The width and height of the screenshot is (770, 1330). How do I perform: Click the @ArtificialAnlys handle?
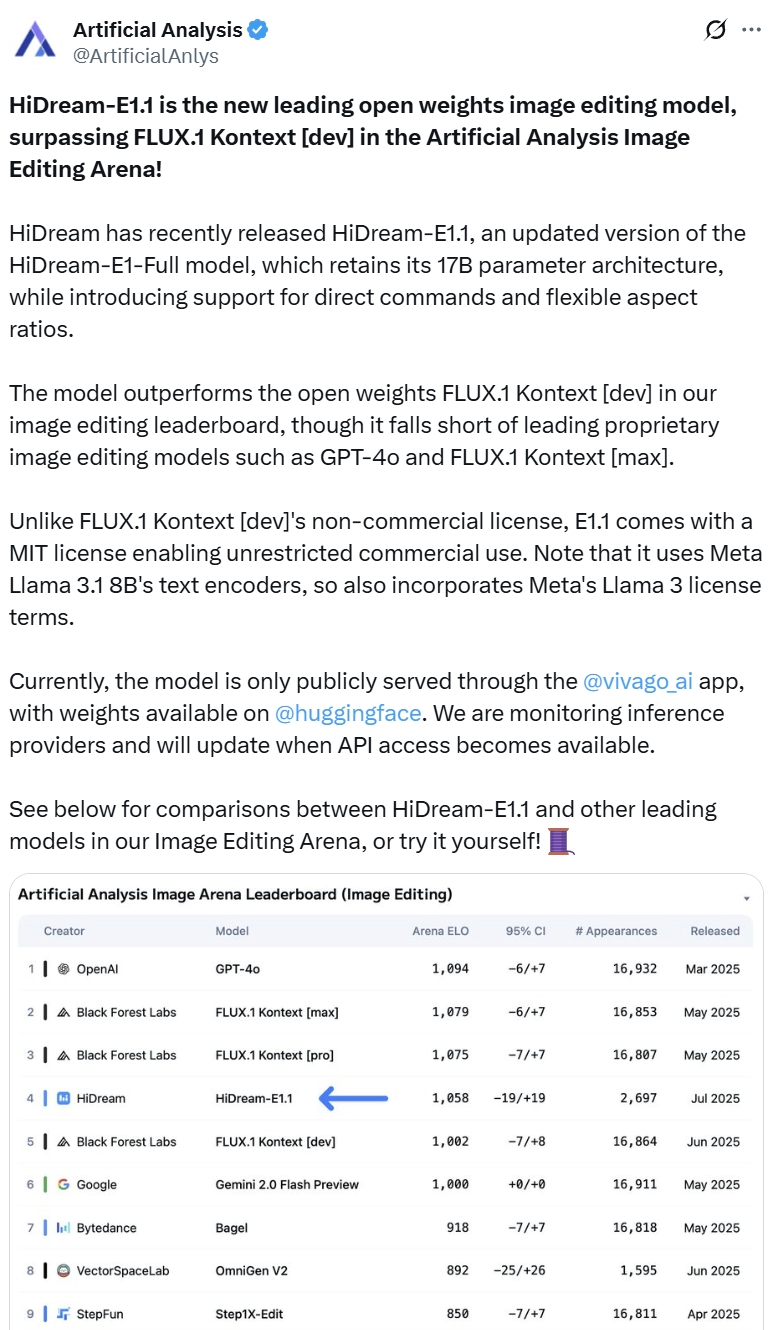pyautogui.click(x=146, y=56)
